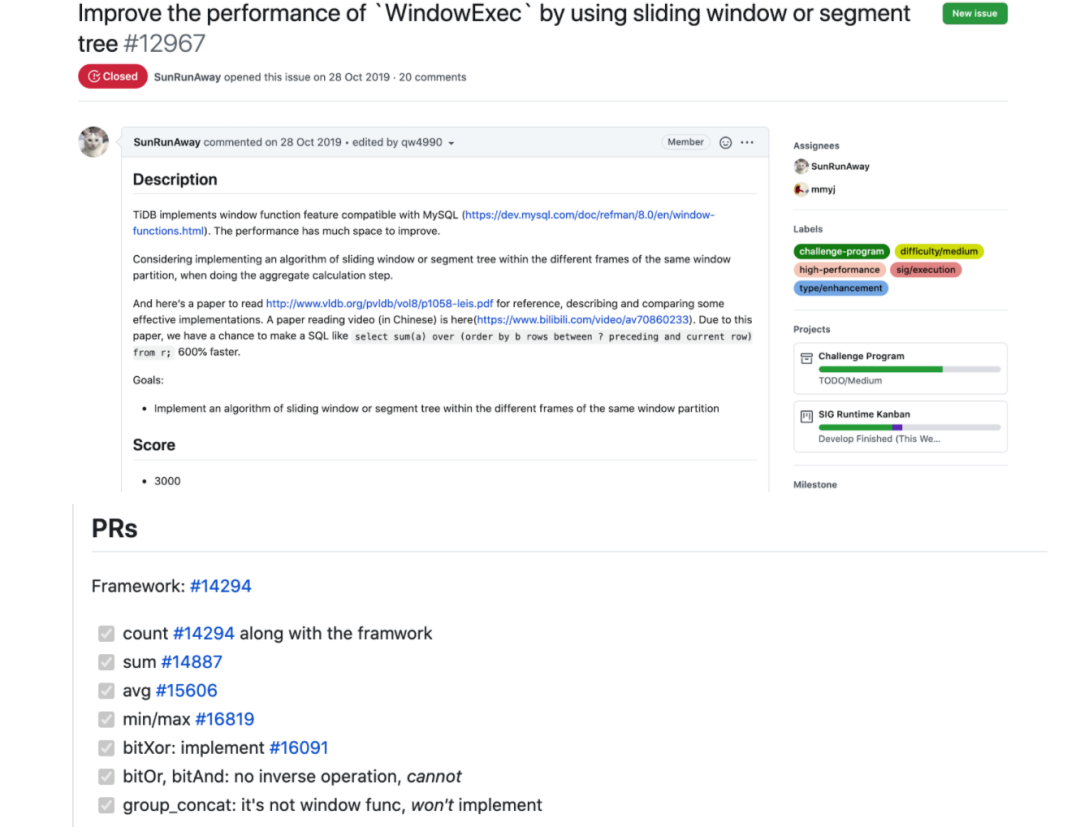Viewport: 1080px width, 832px height.
Task: Click SunRunAway's cat avatar beside the comment
Action: [93, 142]
